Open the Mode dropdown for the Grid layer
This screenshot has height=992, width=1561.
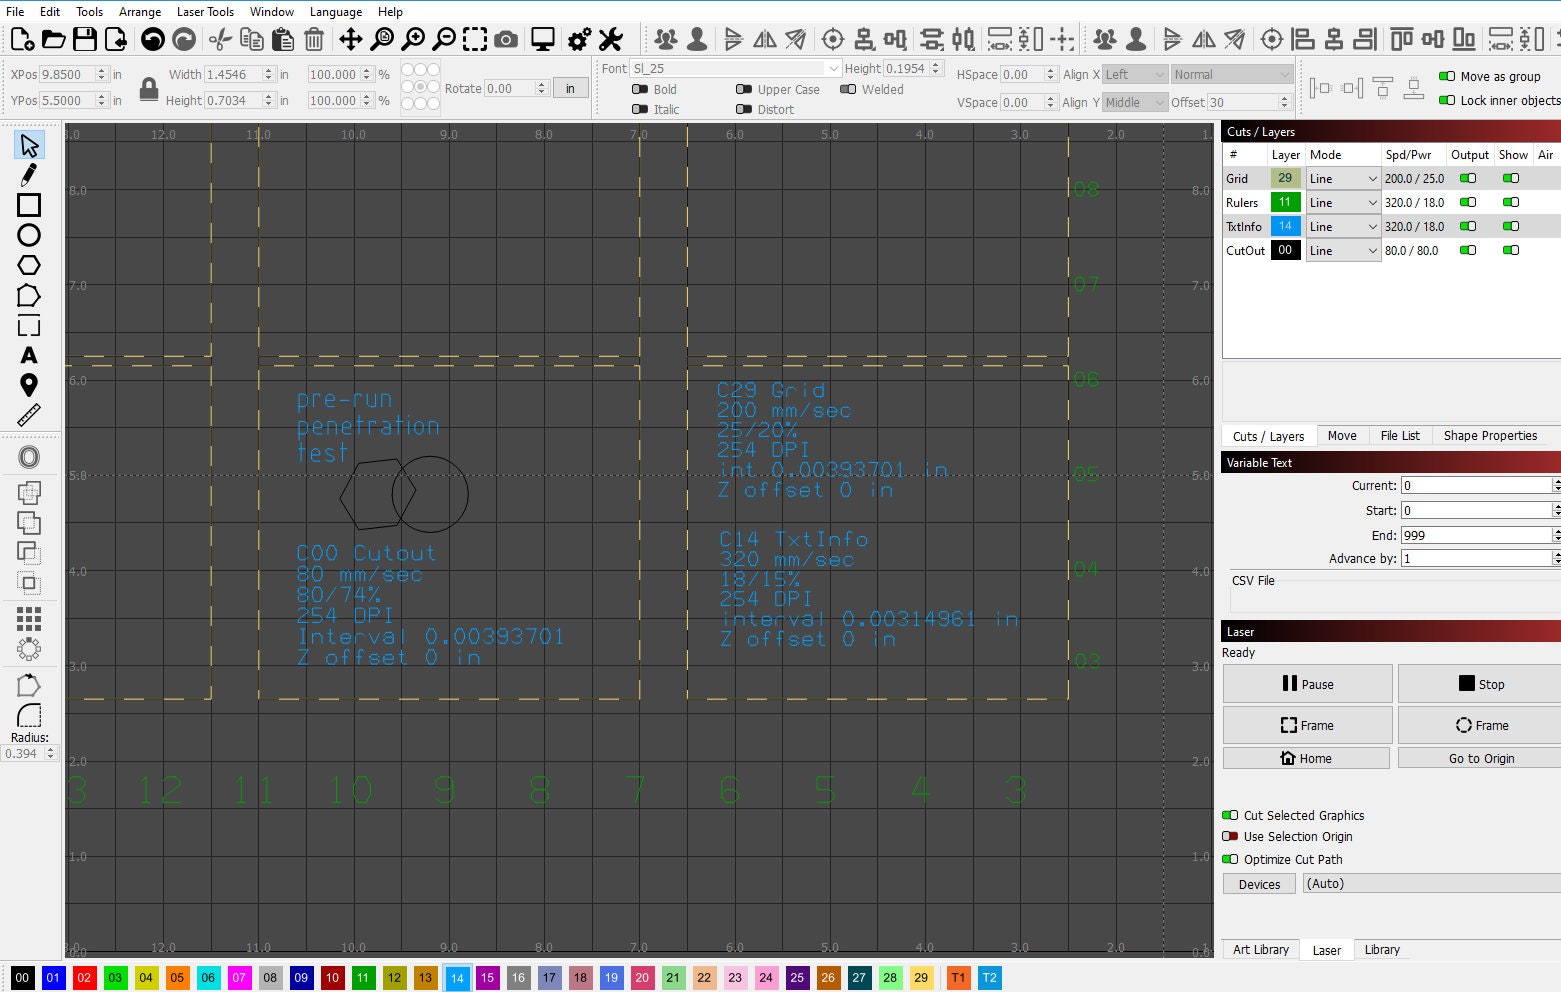[1342, 178]
